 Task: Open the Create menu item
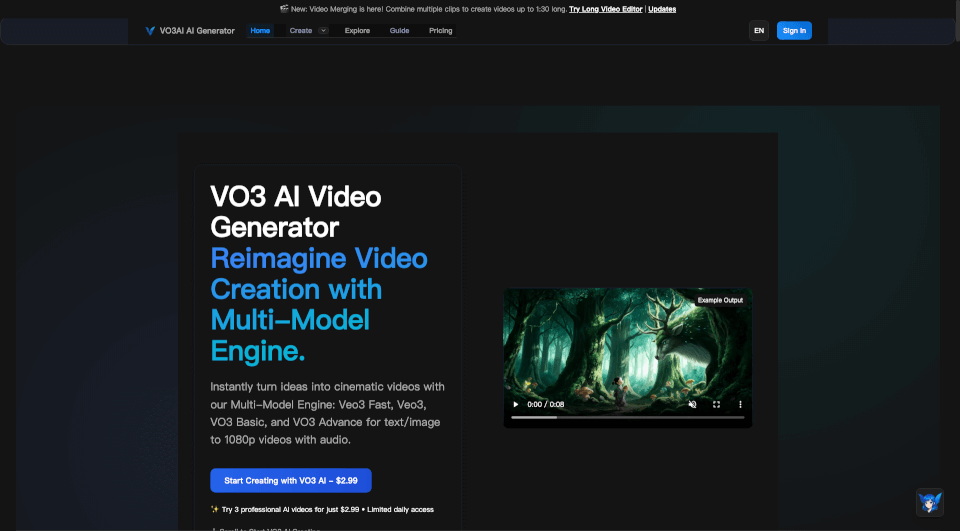coord(300,31)
